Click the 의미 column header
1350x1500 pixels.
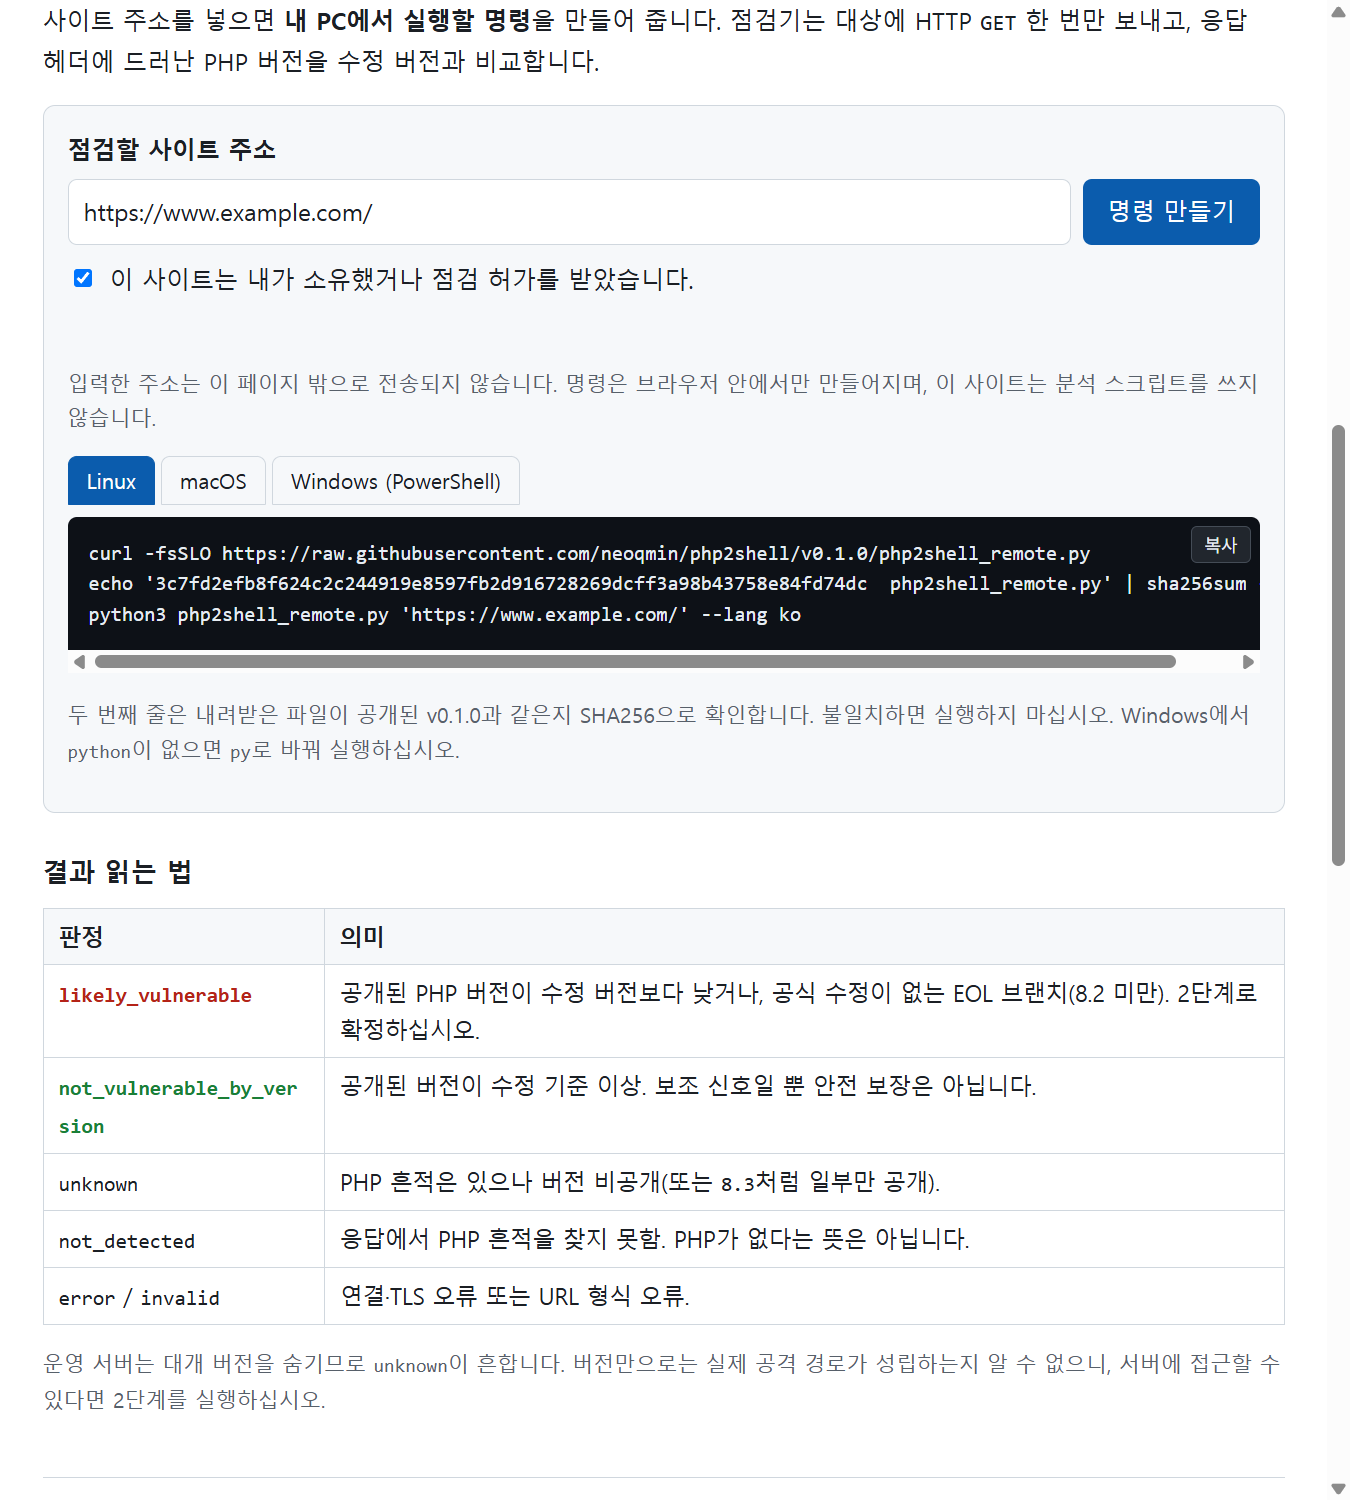click(x=804, y=937)
